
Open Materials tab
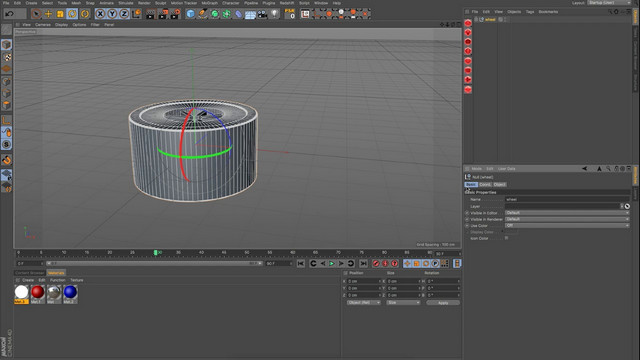(x=56, y=273)
